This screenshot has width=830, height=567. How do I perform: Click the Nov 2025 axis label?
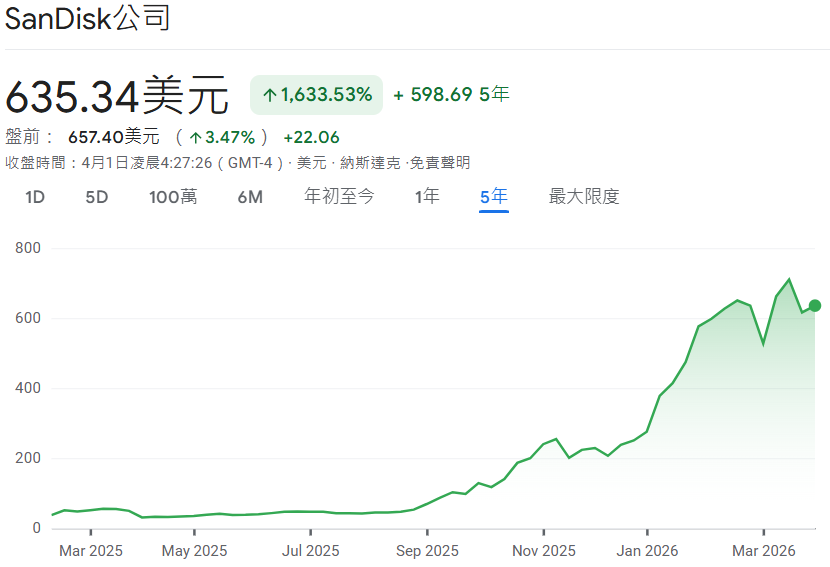click(x=544, y=551)
